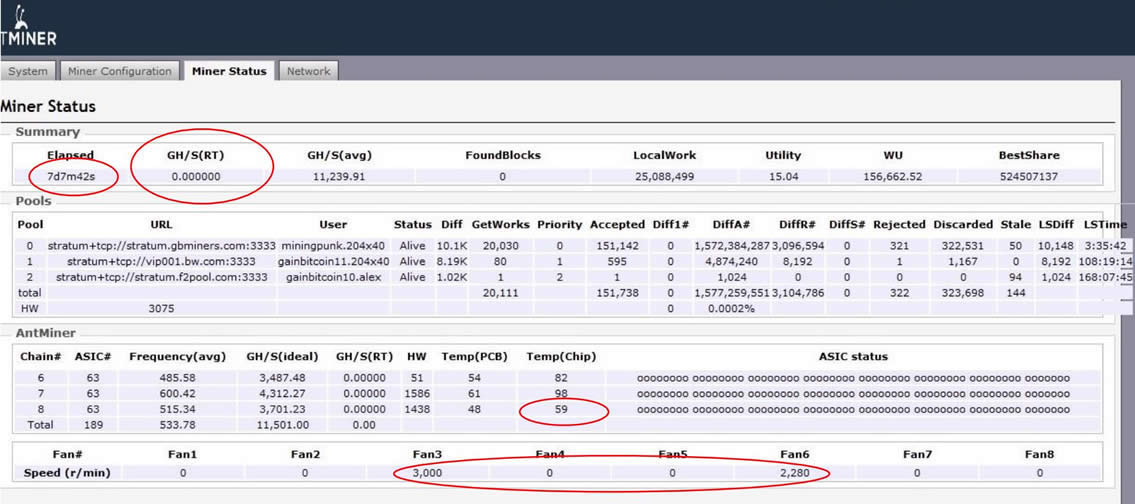1135x504 pixels.
Task: Click the HW count 3075 in Pools
Action: (161, 309)
